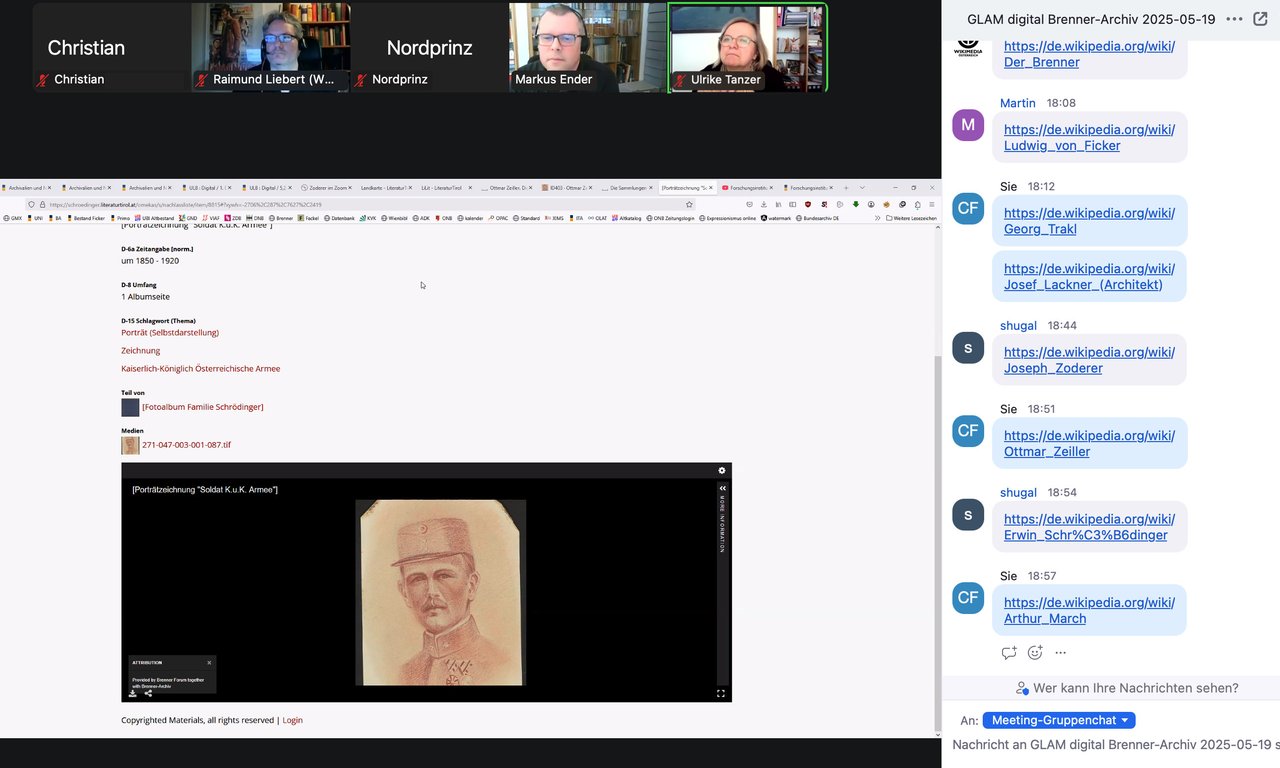Click the media file thumbnail image
1280x768 pixels.
[130, 445]
